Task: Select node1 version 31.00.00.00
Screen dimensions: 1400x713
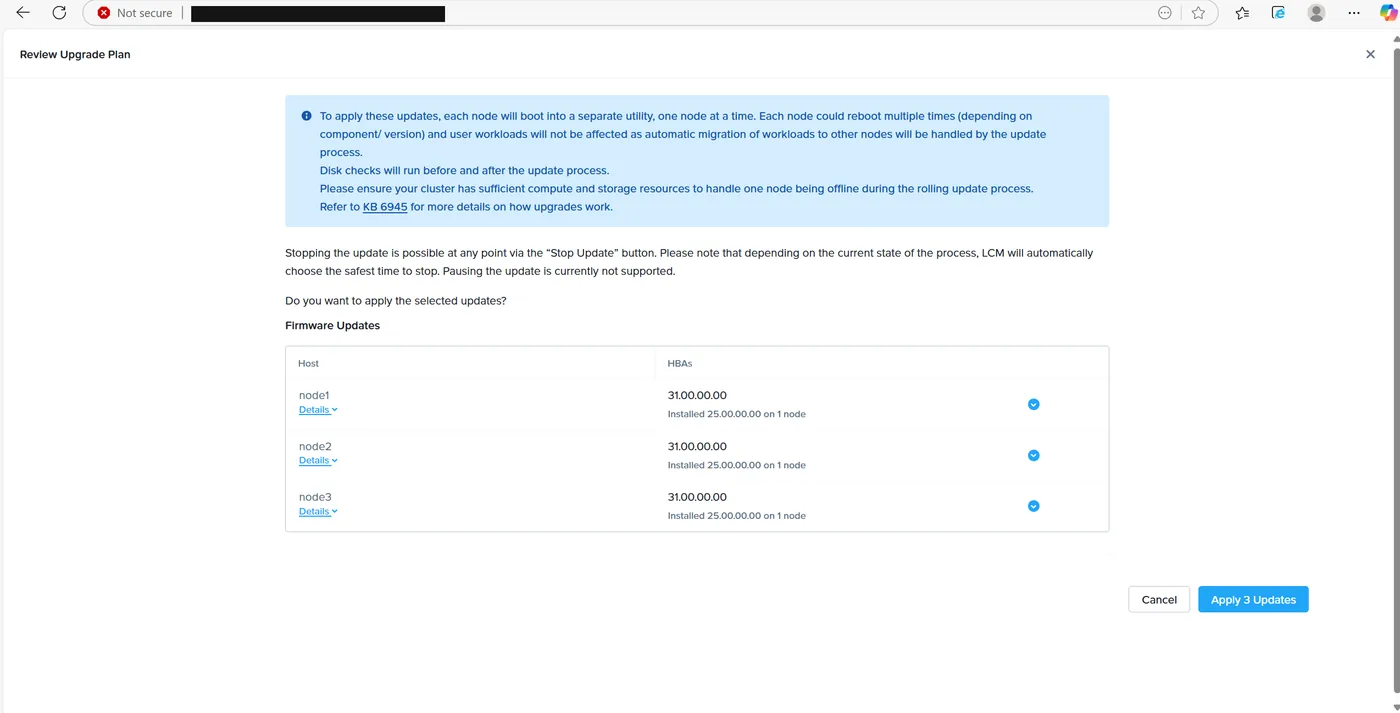Action: pos(697,395)
